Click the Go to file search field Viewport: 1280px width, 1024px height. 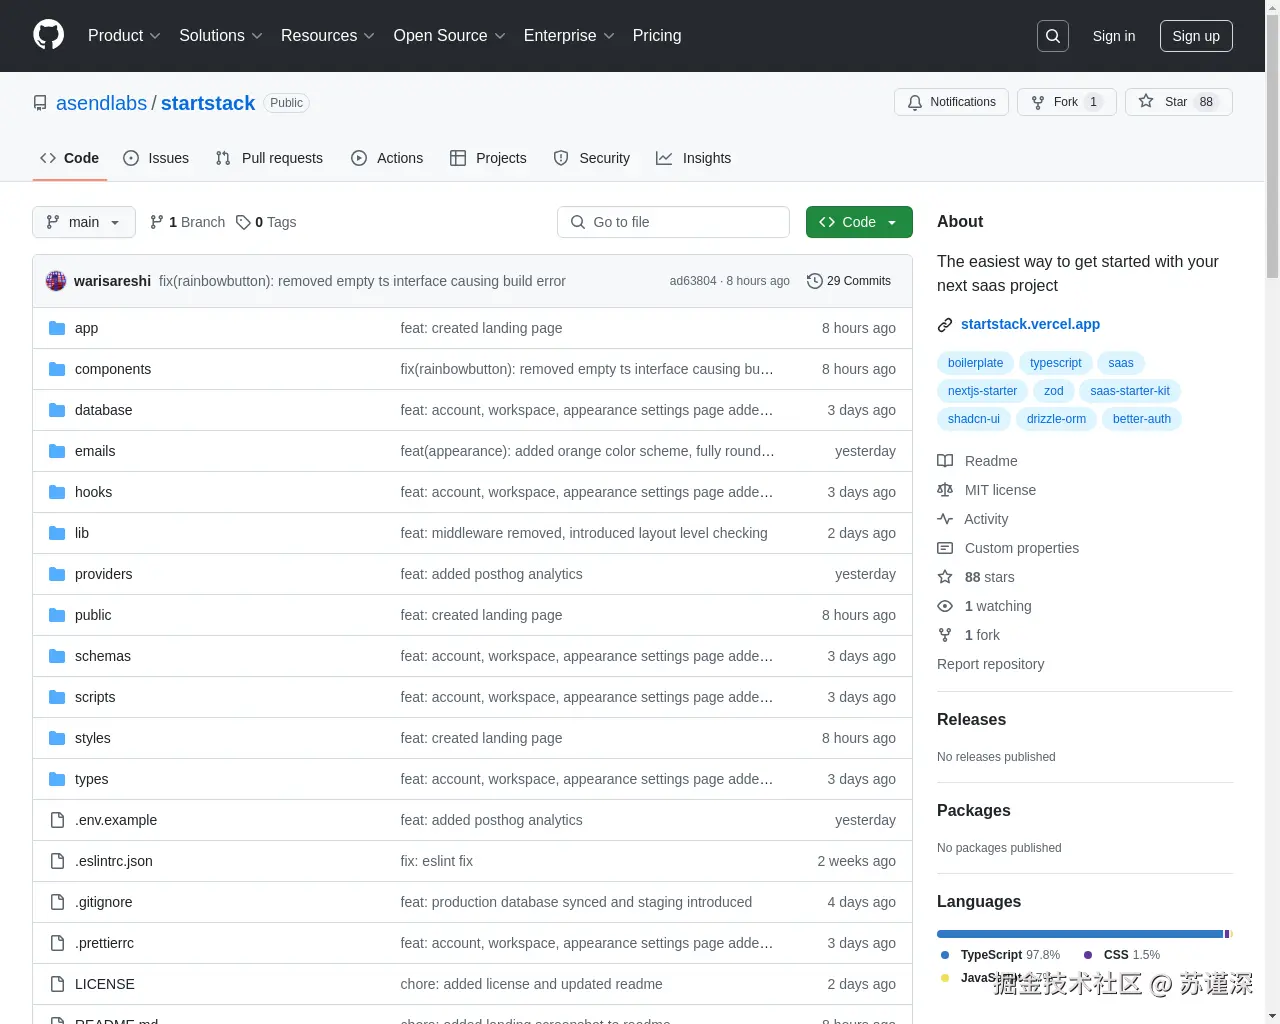coord(673,222)
